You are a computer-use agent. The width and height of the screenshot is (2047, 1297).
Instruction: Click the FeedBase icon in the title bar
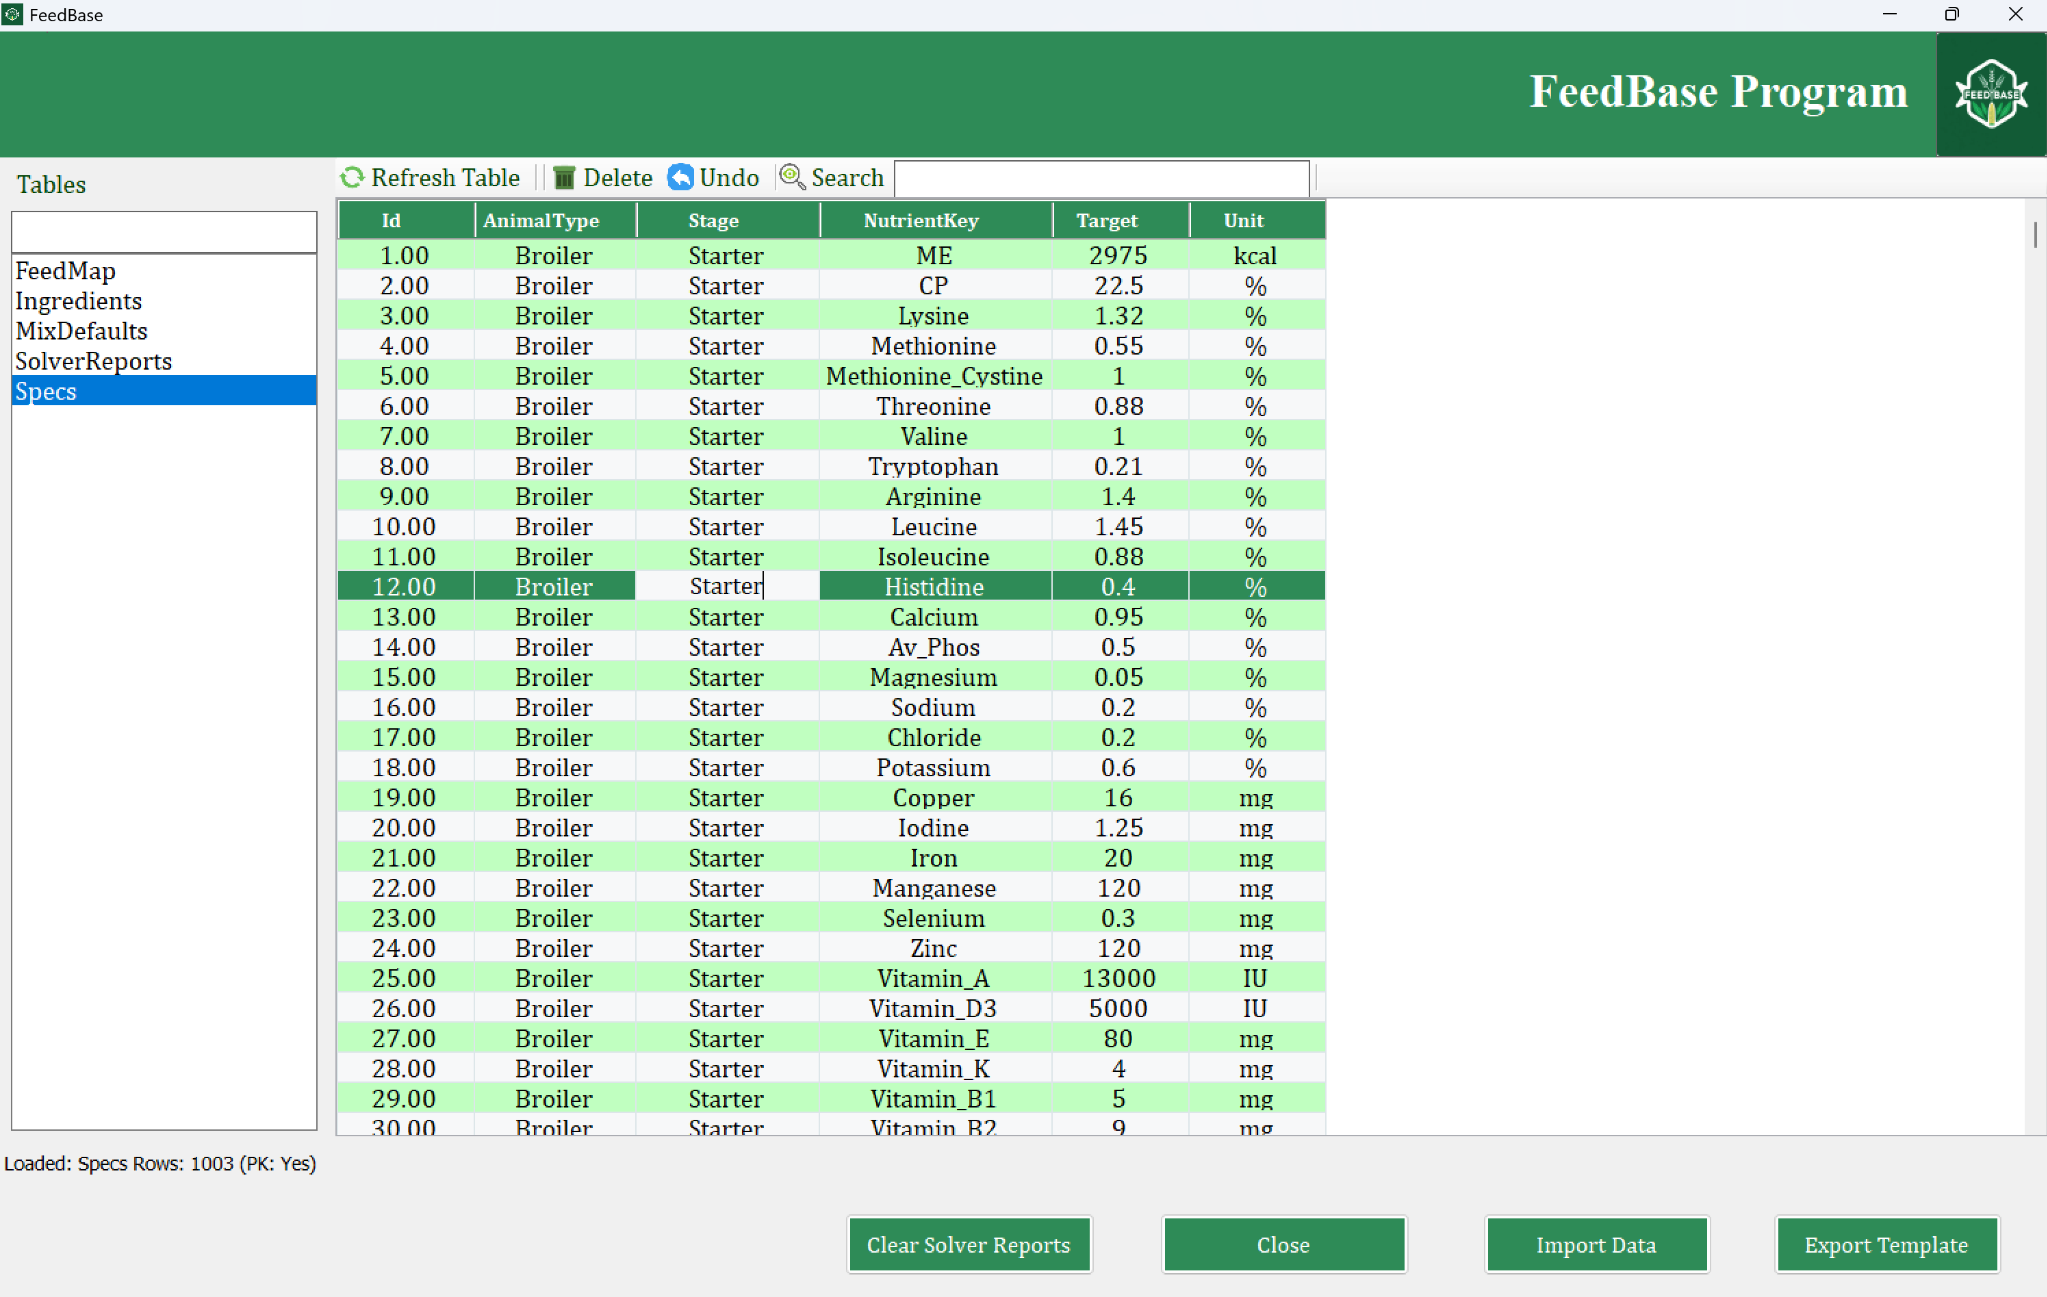coord(12,14)
